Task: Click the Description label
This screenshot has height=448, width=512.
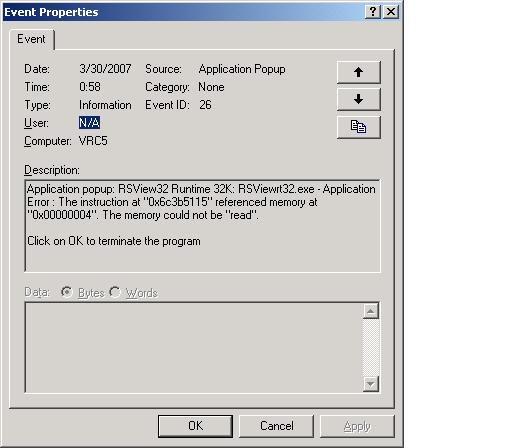Action: [x=52, y=170]
